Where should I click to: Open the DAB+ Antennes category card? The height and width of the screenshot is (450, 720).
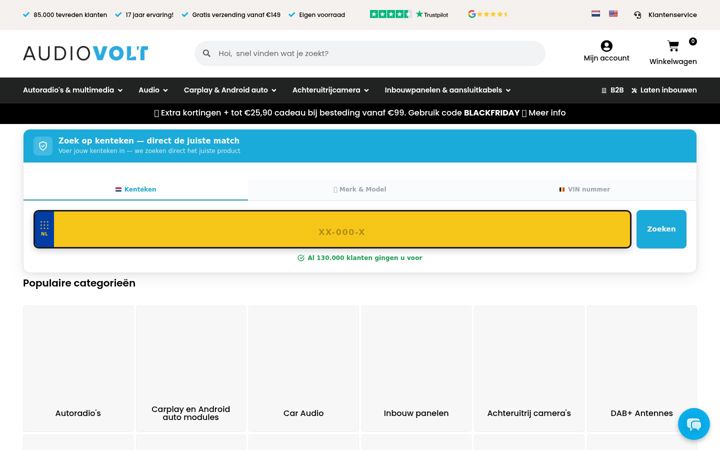pyautogui.click(x=641, y=368)
